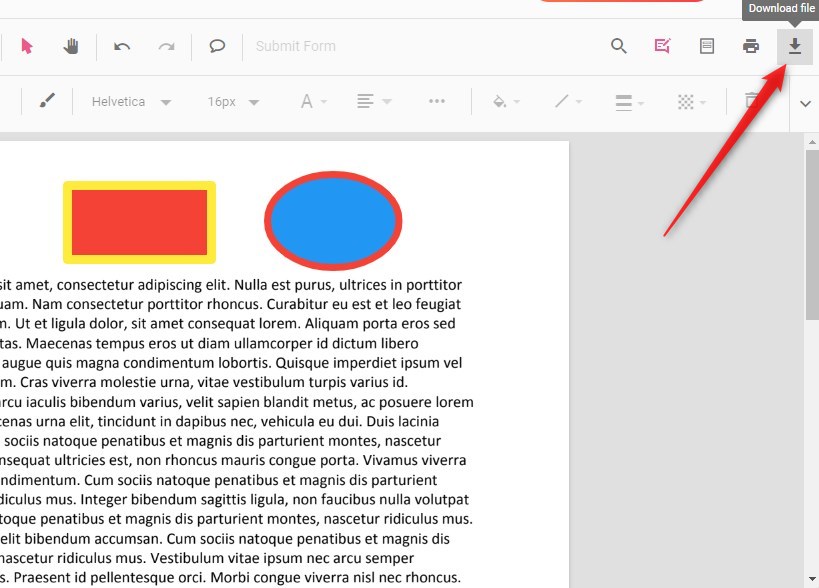Open the font color picker
Image resolution: width=819 pixels, height=588 pixels.
click(x=311, y=101)
